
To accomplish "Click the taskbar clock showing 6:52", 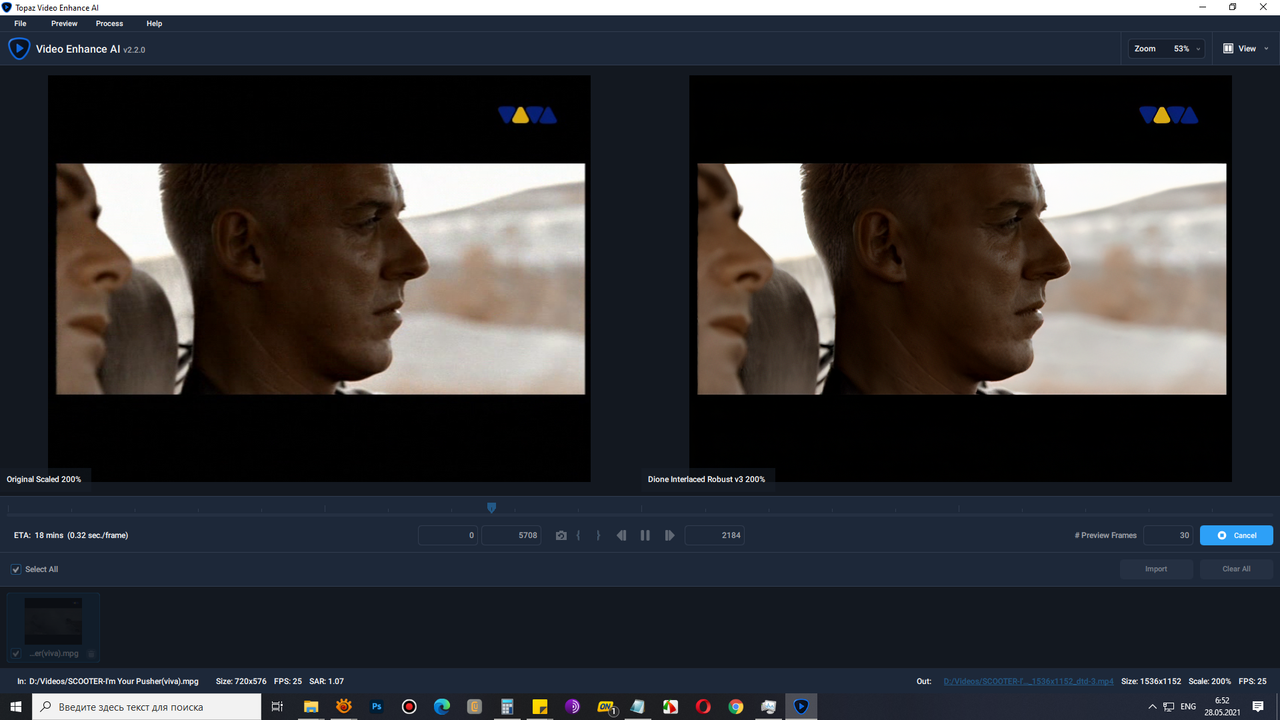I will [1222, 707].
